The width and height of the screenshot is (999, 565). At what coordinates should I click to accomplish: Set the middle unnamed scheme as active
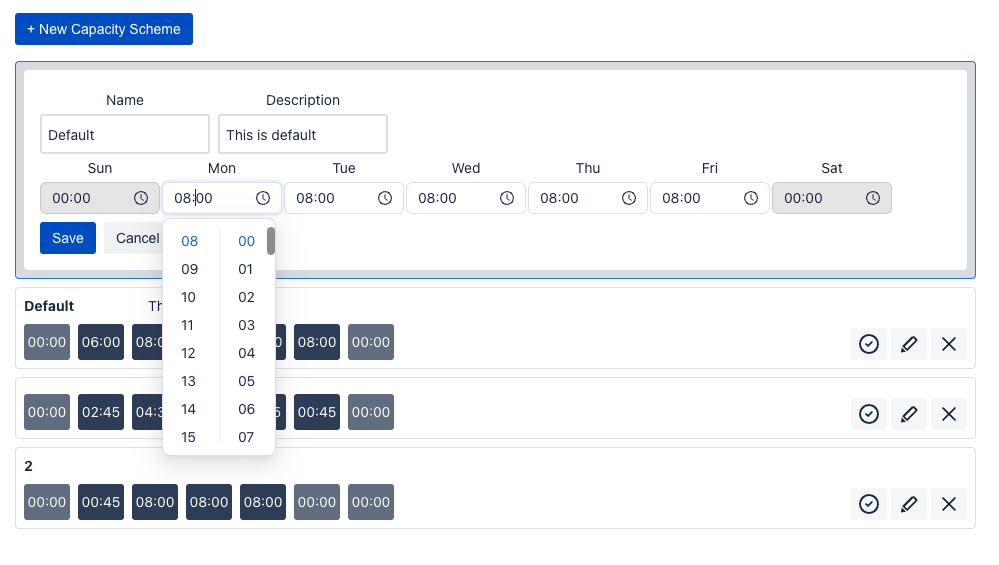(x=869, y=413)
